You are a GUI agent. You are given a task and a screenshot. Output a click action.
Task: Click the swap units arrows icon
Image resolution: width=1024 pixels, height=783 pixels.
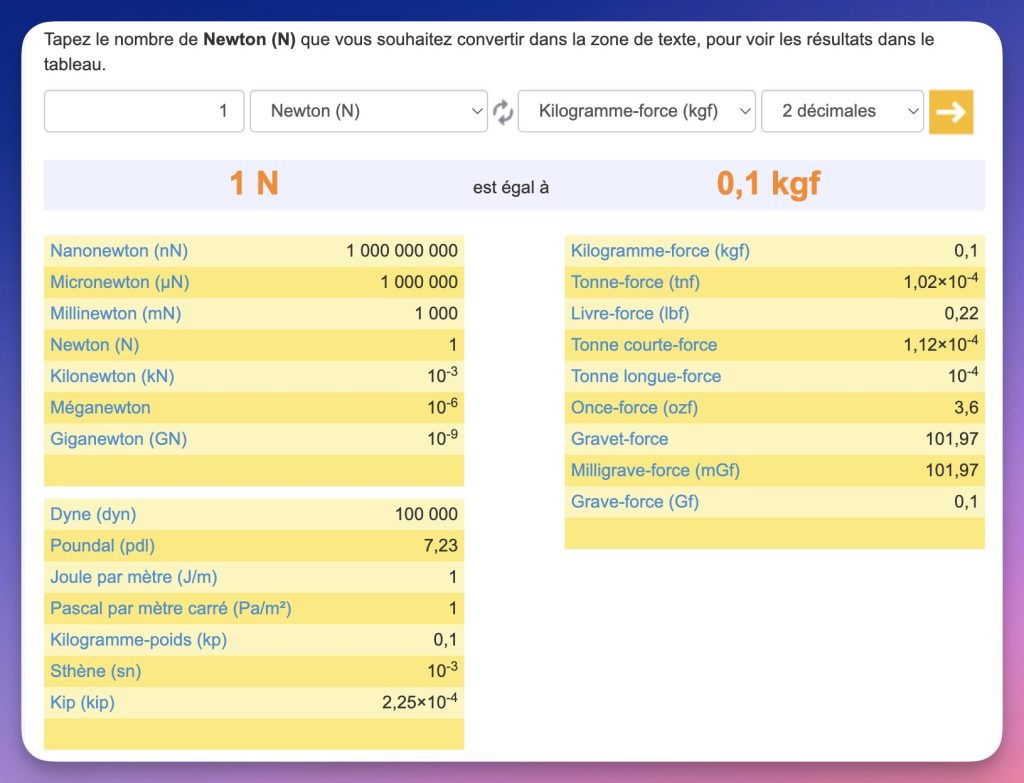(502, 112)
